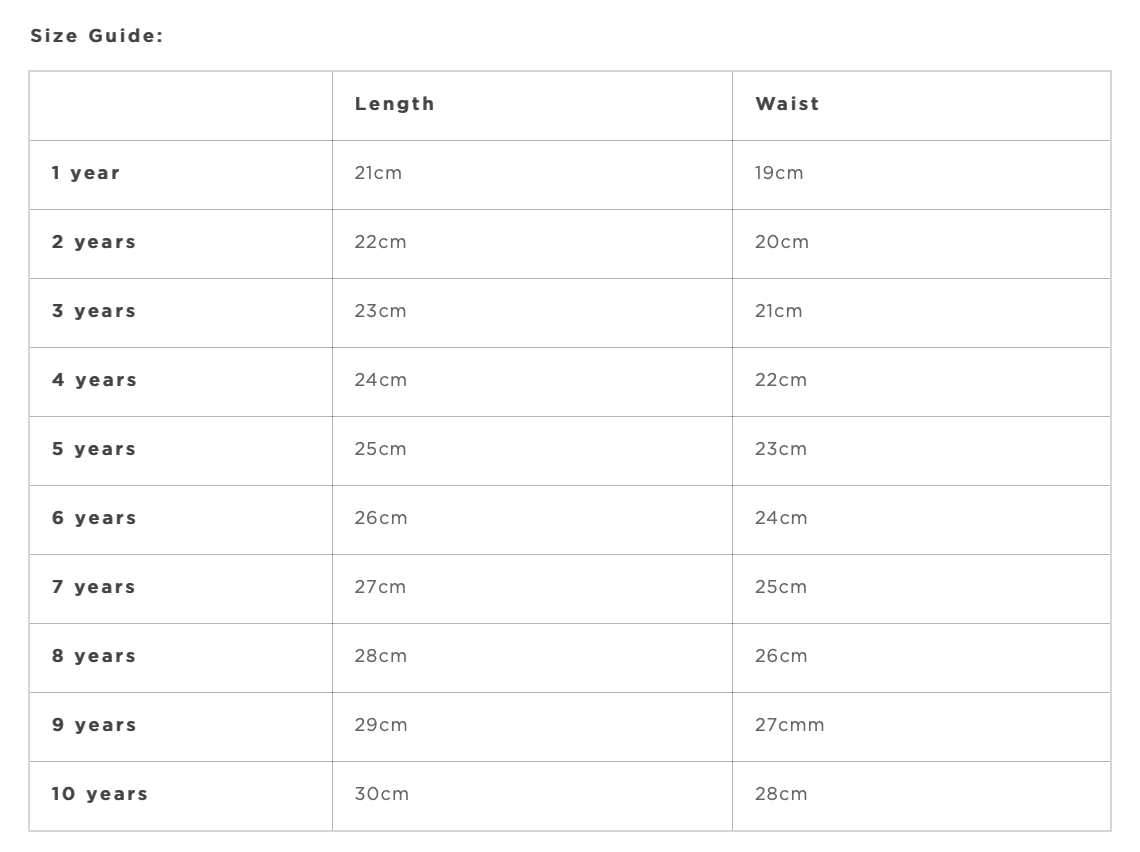Click the 10 years row label

click(x=100, y=794)
